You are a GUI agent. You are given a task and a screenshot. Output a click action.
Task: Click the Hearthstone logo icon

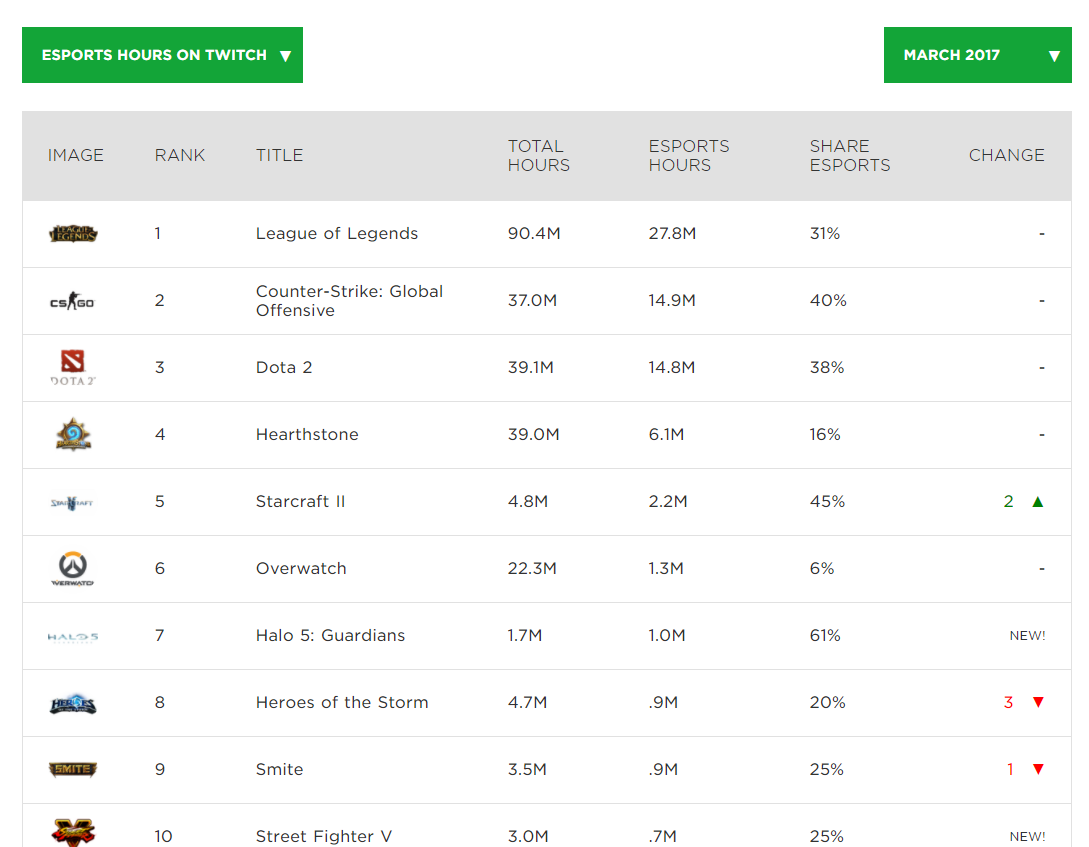[73, 435]
